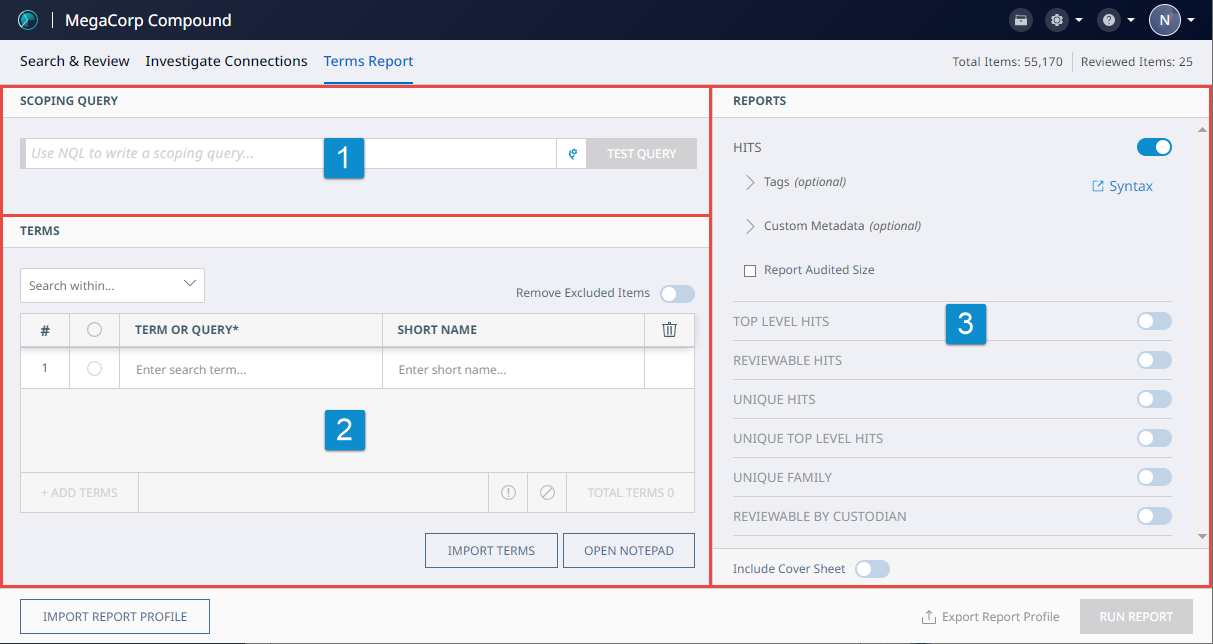The height and width of the screenshot is (644, 1213).
Task: Enable the Reviewable By Custodian toggle
Action: pyautogui.click(x=1154, y=516)
